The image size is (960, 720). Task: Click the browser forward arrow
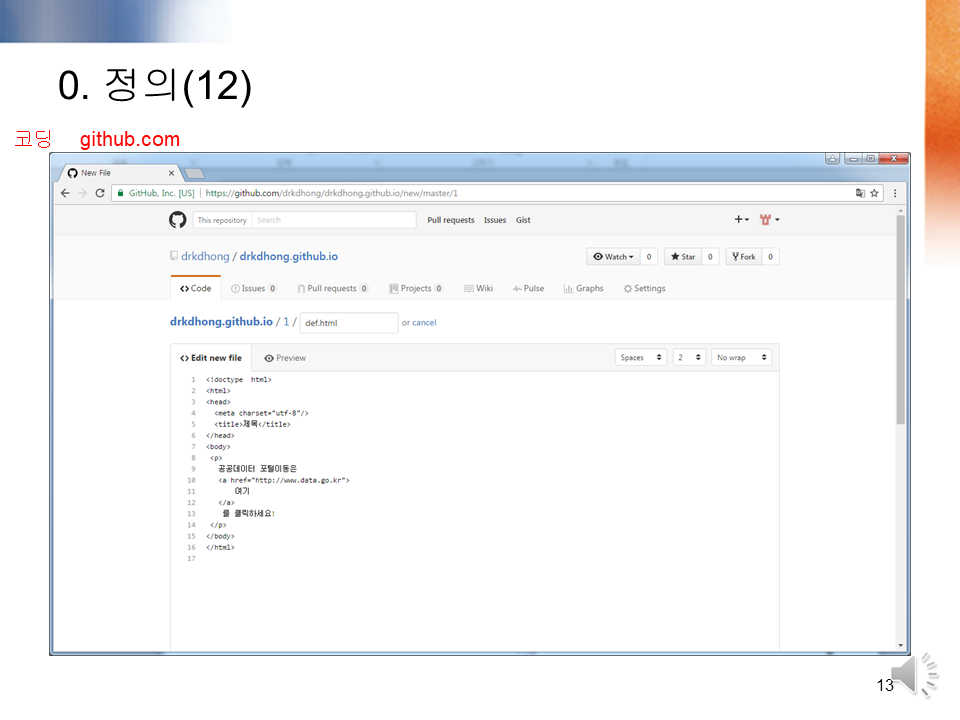click(83, 193)
